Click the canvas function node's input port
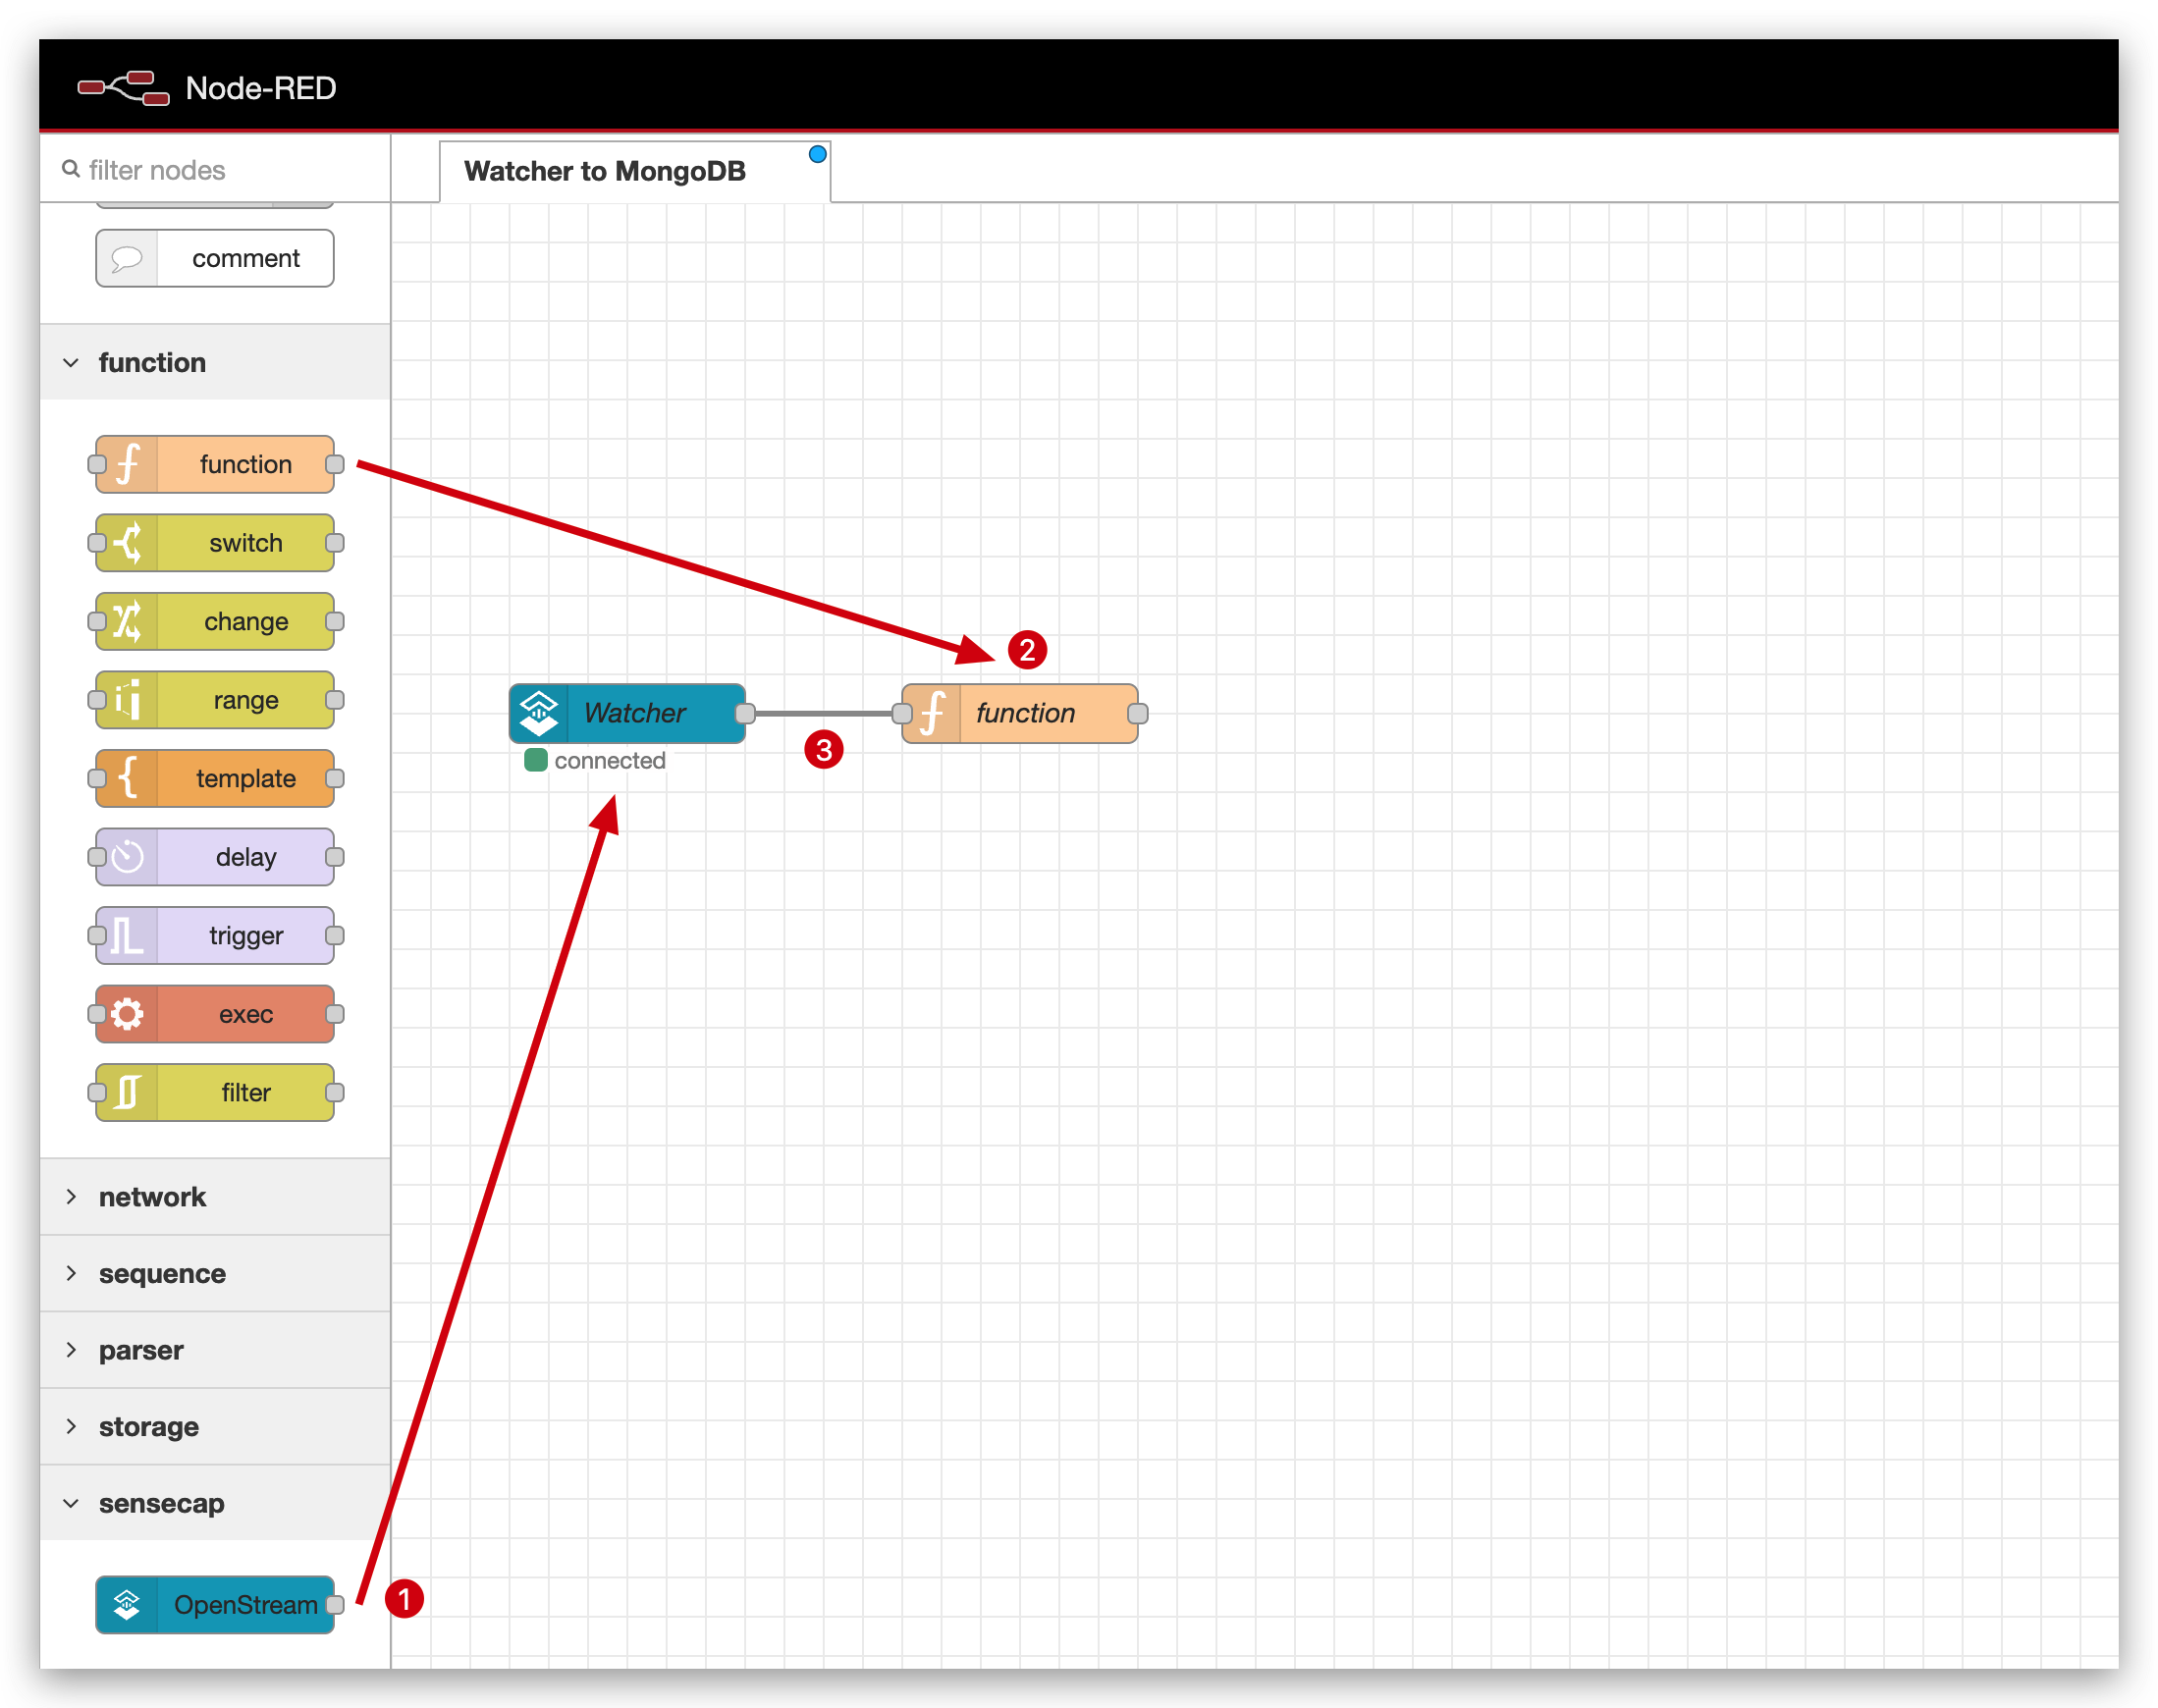2158x1708 pixels. coord(902,713)
